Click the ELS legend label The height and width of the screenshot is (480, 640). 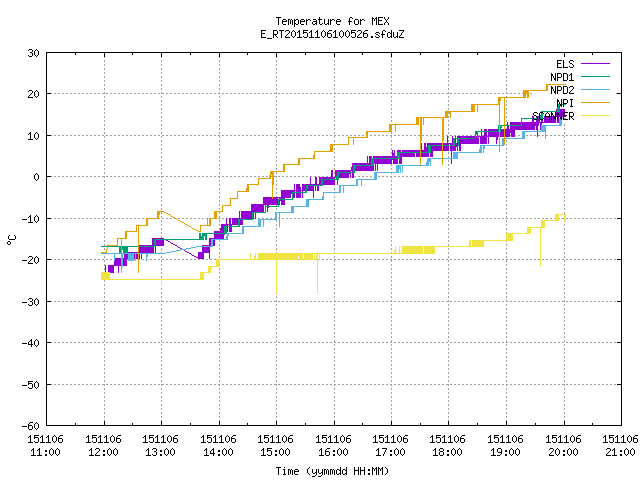click(x=565, y=64)
